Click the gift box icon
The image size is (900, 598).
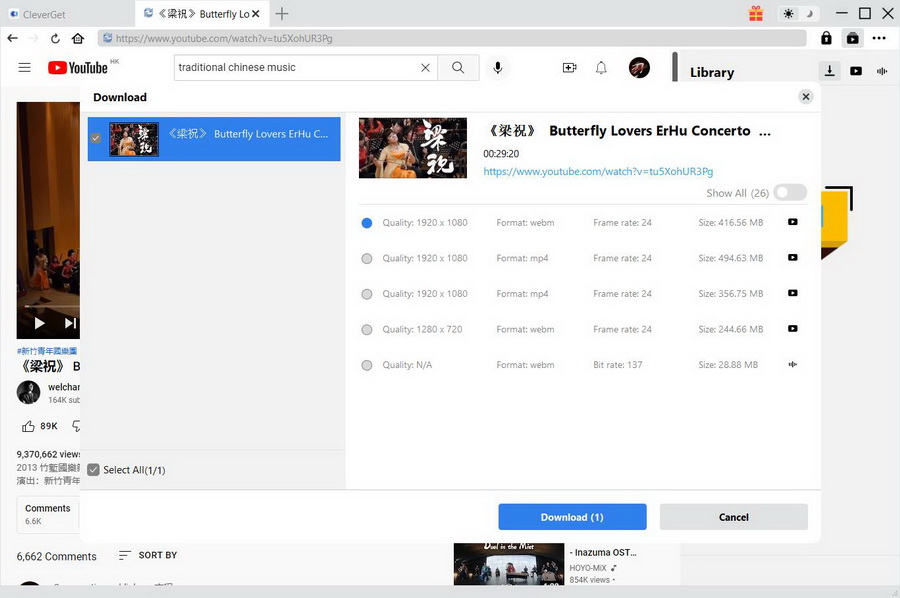click(x=755, y=14)
